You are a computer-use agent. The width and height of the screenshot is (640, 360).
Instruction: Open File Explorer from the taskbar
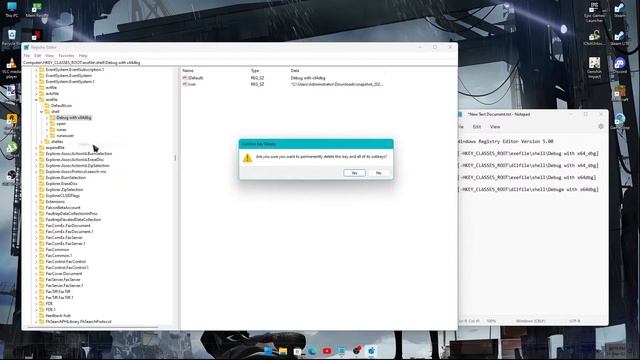283,351
